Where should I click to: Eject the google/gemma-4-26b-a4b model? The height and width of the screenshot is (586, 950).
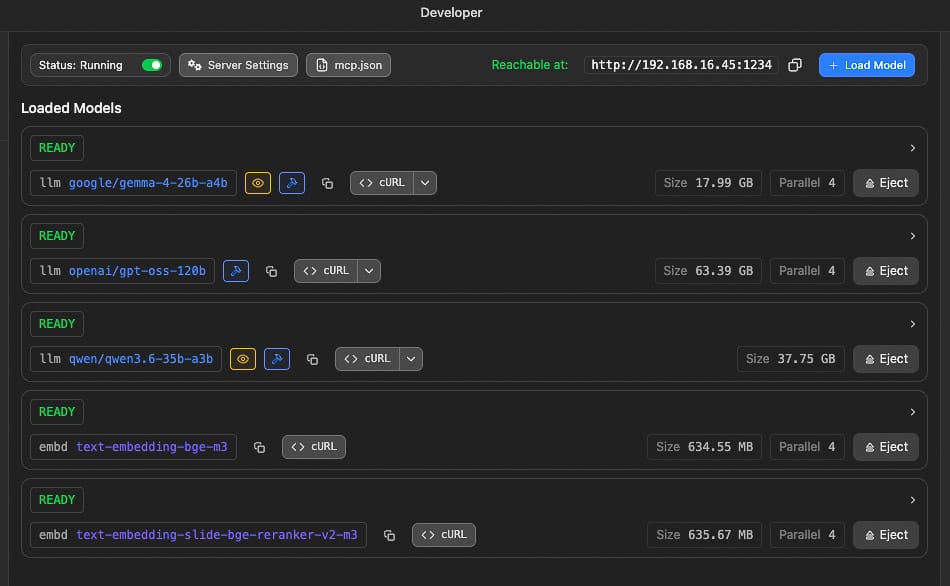pos(886,183)
